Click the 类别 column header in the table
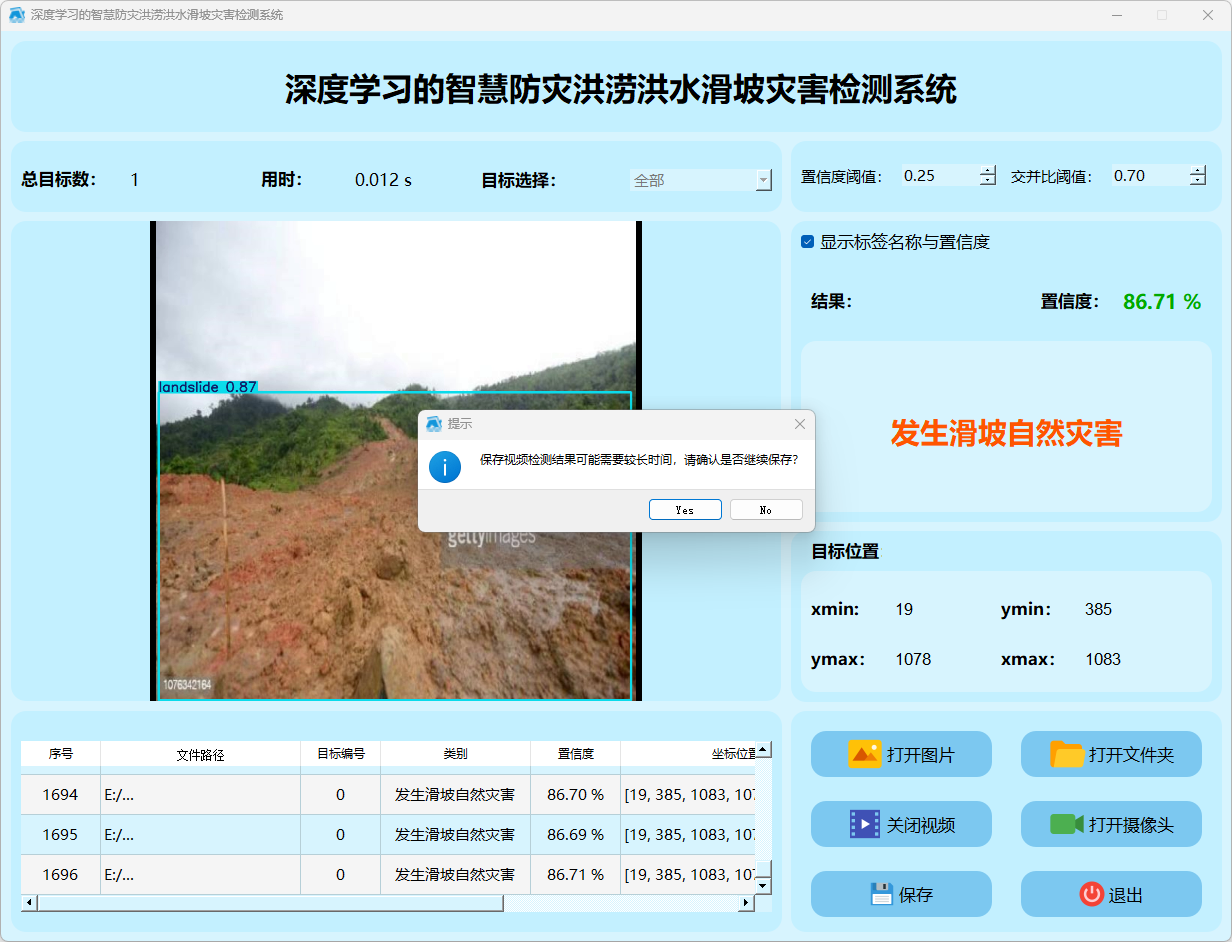1232x942 pixels. pyautogui.click(x=455, y=754)
